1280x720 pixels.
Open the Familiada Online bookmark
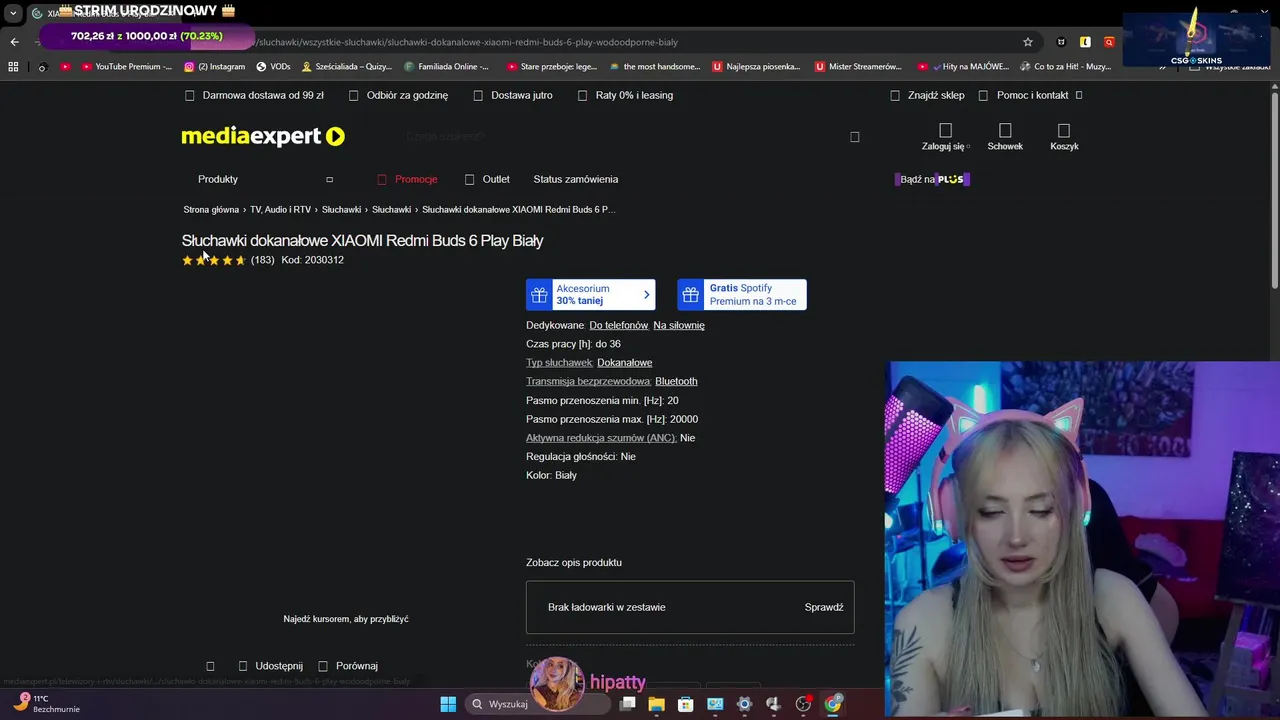click(447, 67)
